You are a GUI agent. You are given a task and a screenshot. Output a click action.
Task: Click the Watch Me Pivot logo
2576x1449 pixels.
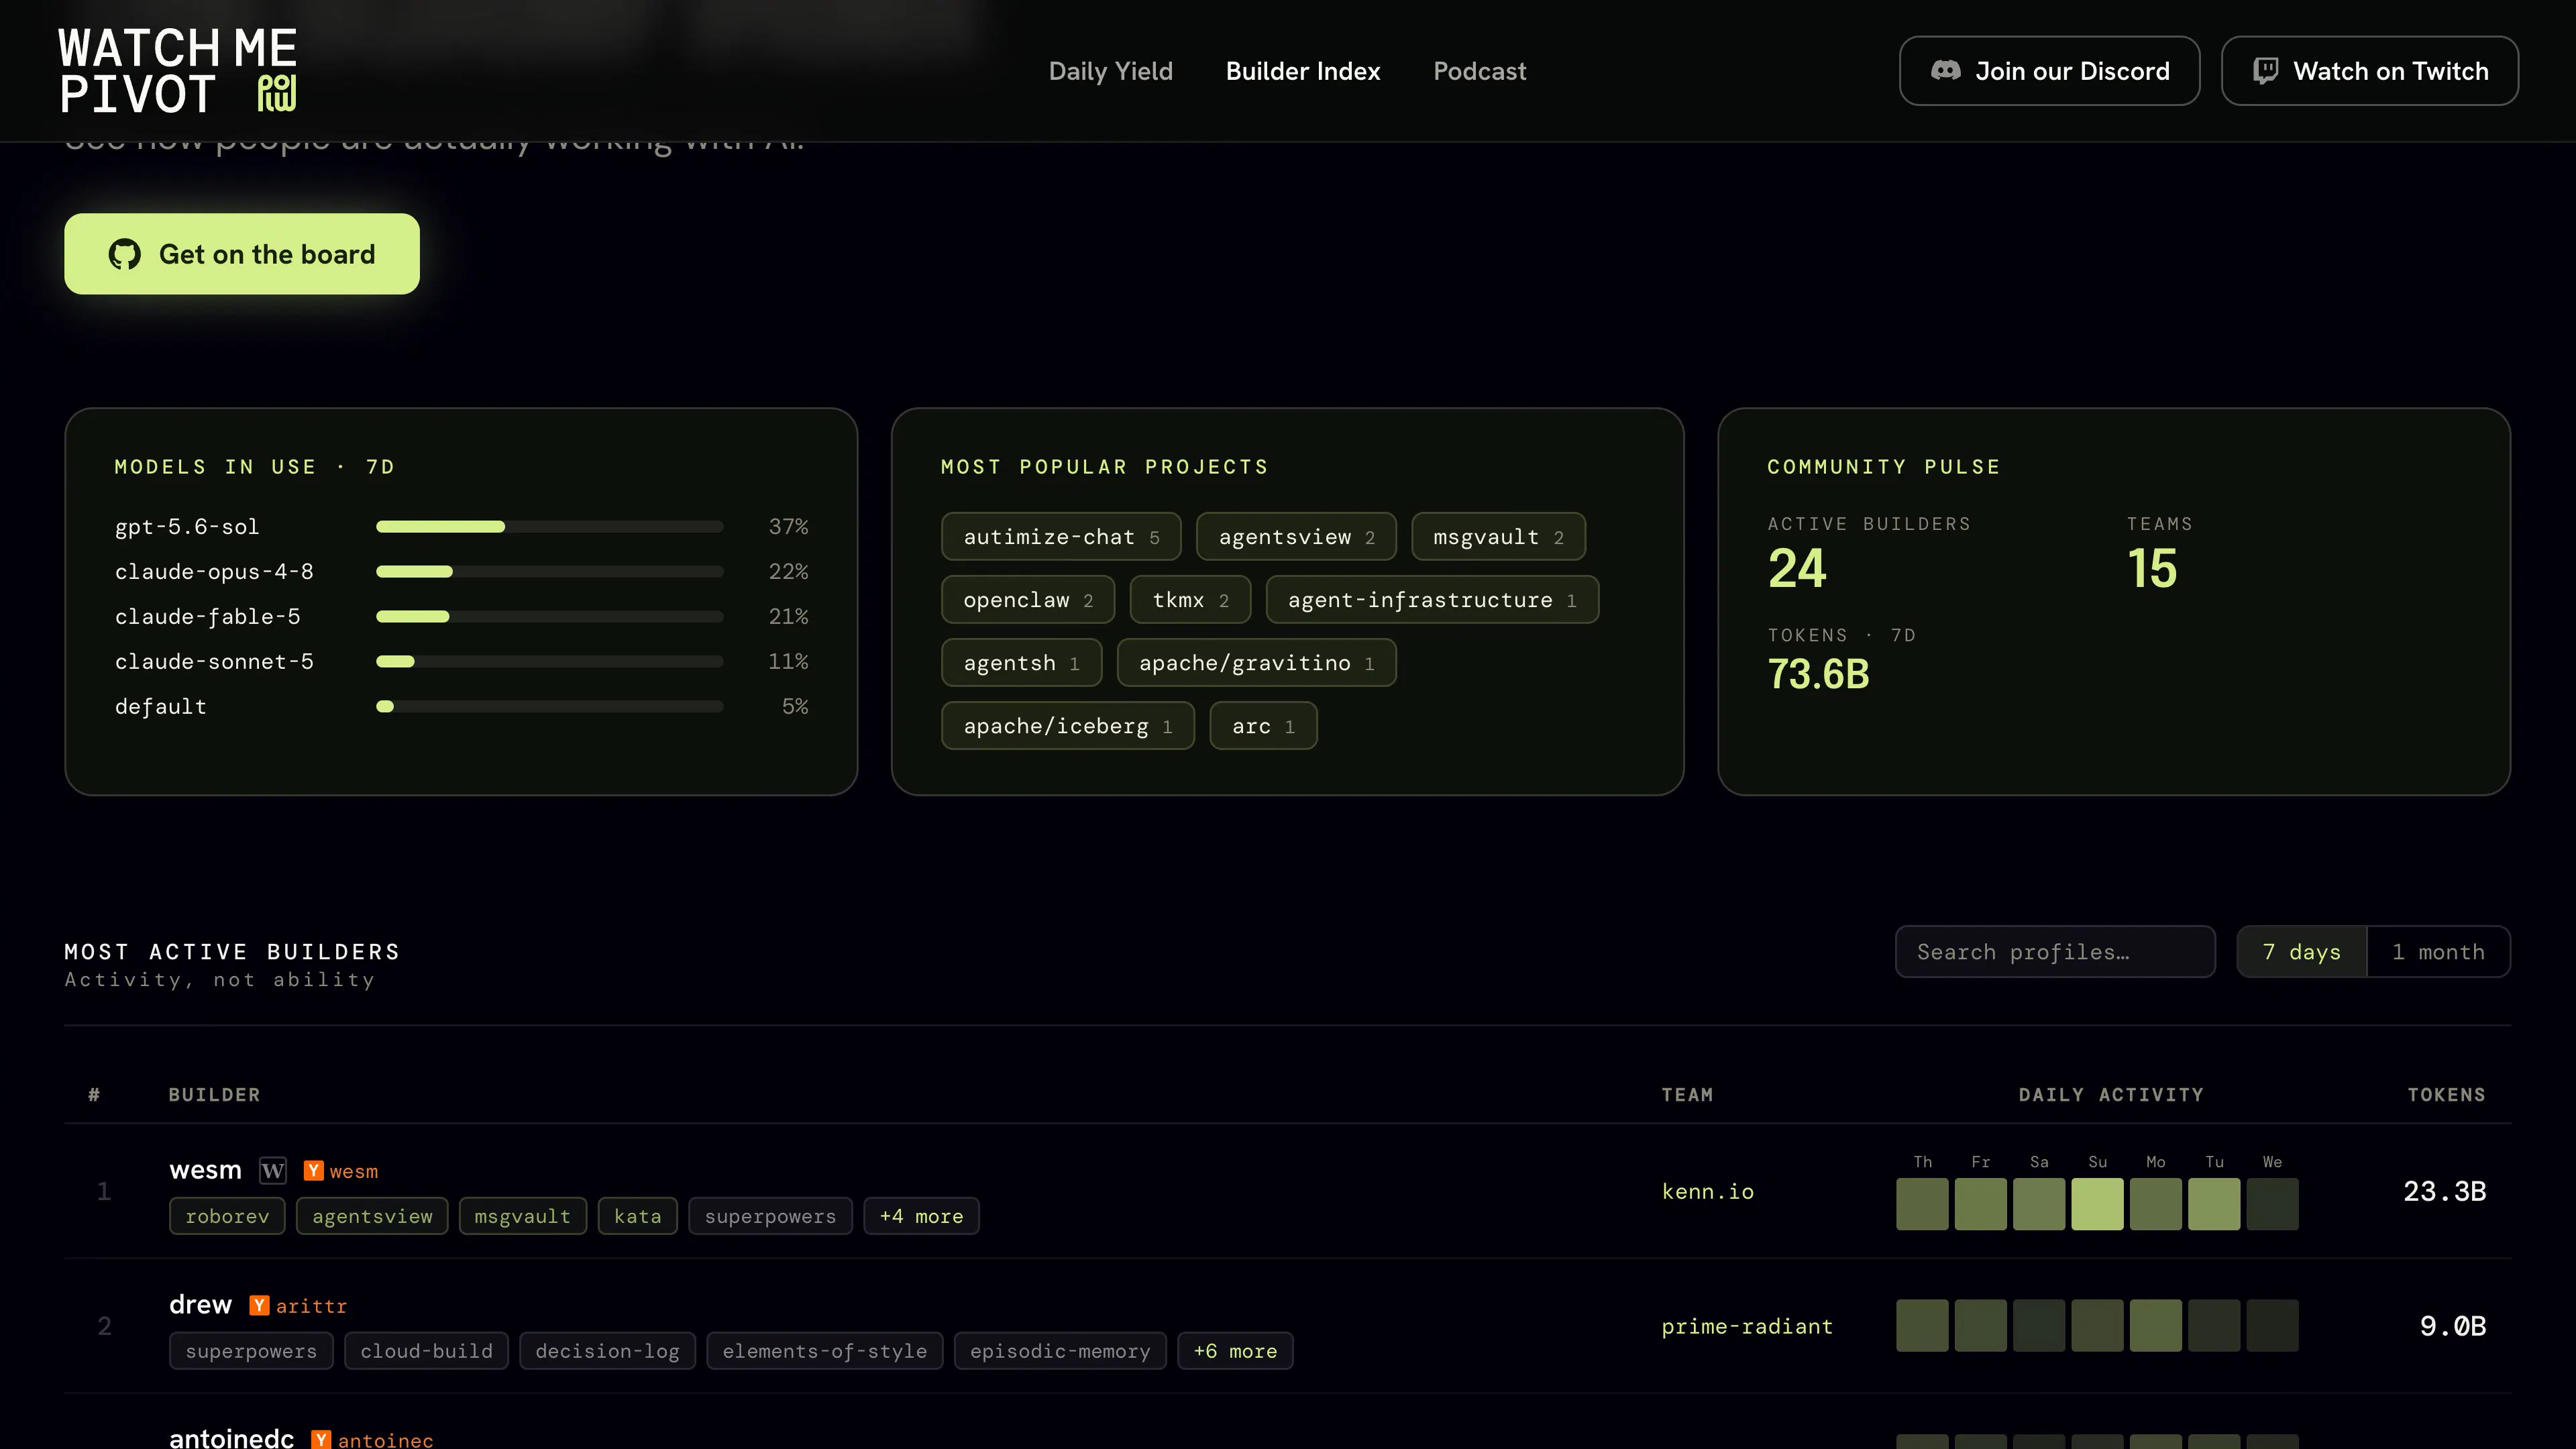178,71
